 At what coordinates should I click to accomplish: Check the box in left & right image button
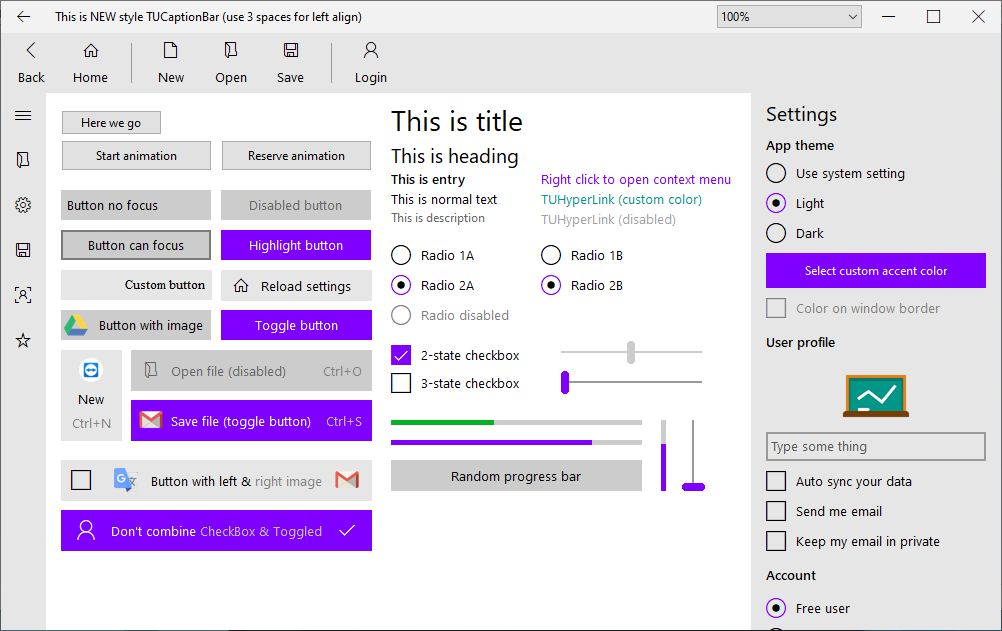[81, 480]
